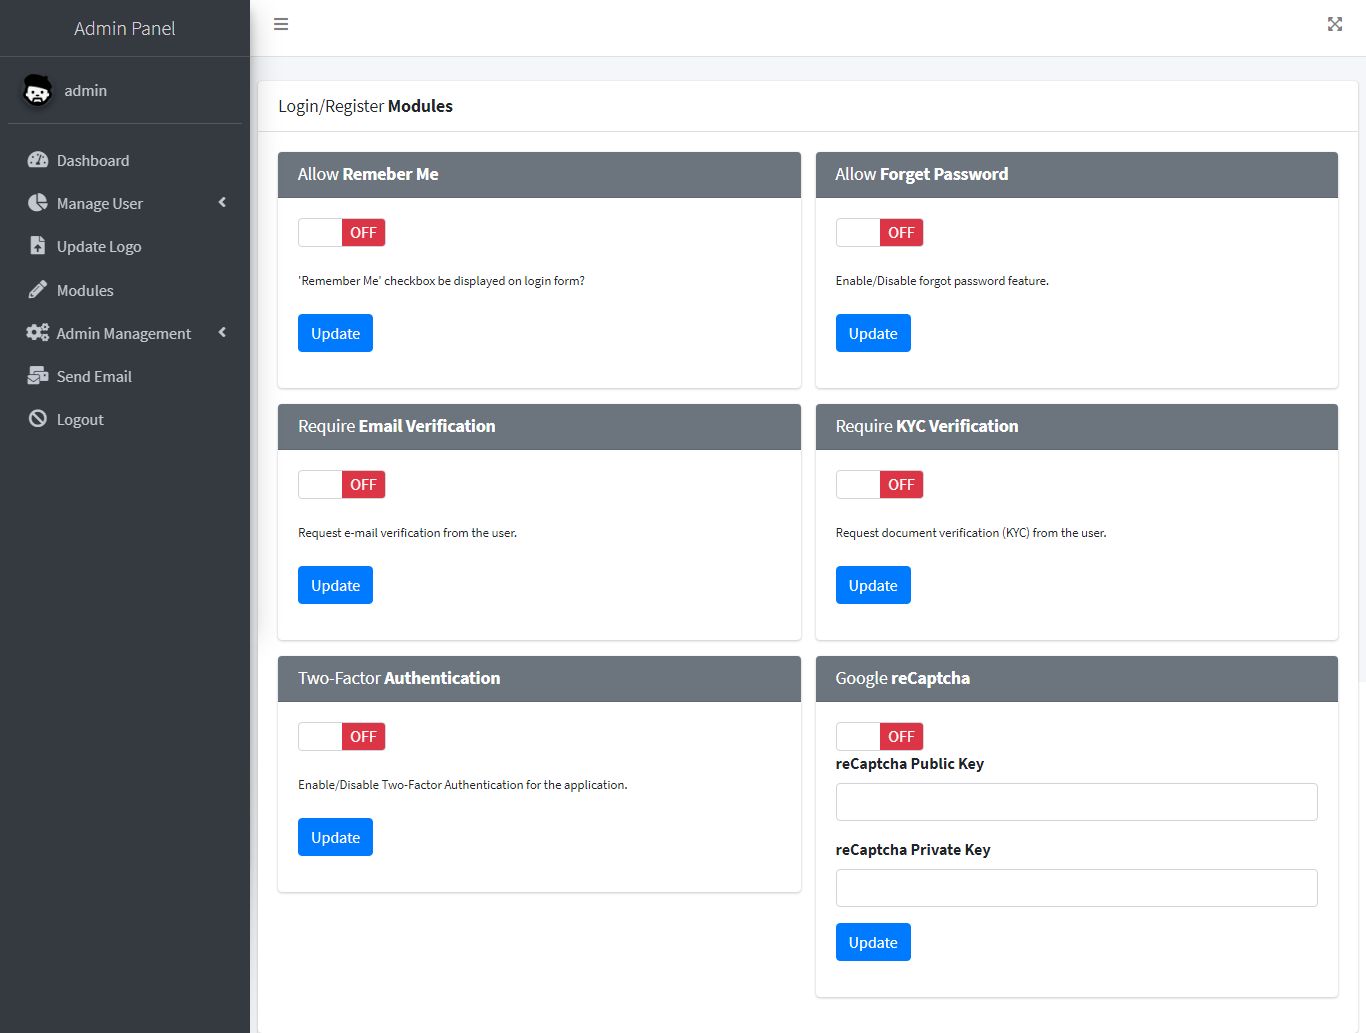Click the reCaptcha Private Key label
The height and width of the screenshot is (1033, 1366).
(x=913, y=850)
